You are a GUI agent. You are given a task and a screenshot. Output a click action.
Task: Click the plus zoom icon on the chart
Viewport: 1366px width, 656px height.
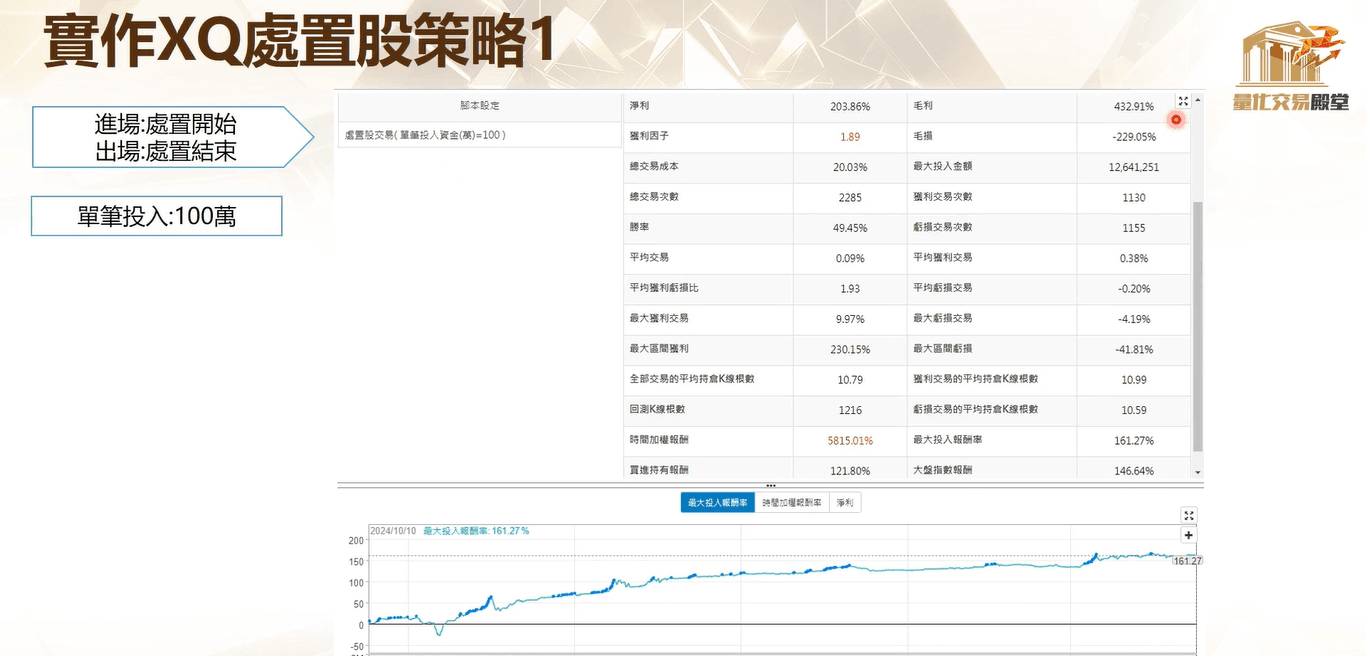1188,535
